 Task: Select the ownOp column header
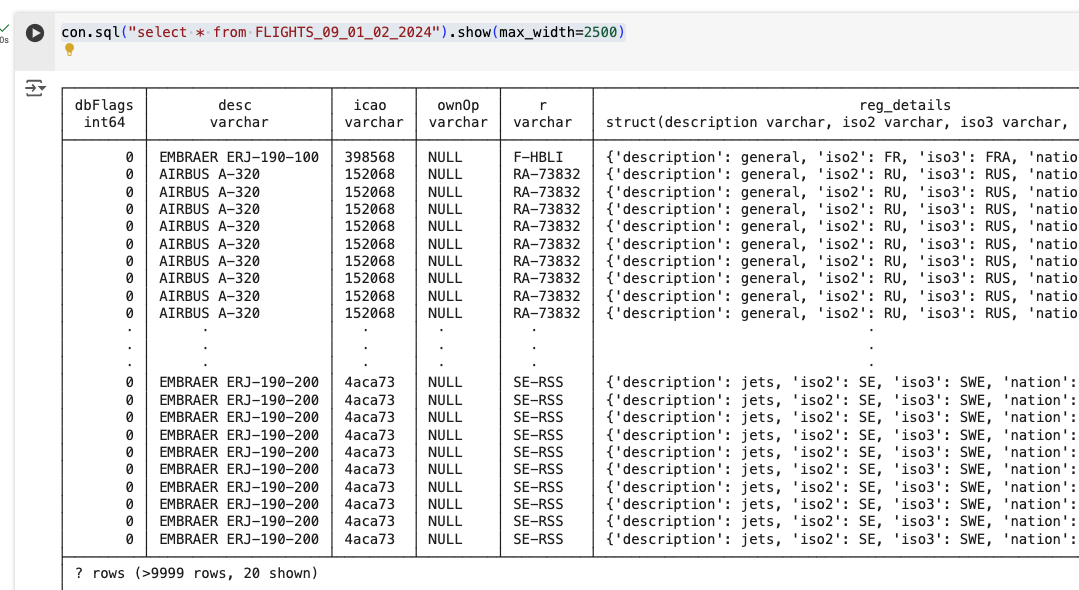pos(458,105)
